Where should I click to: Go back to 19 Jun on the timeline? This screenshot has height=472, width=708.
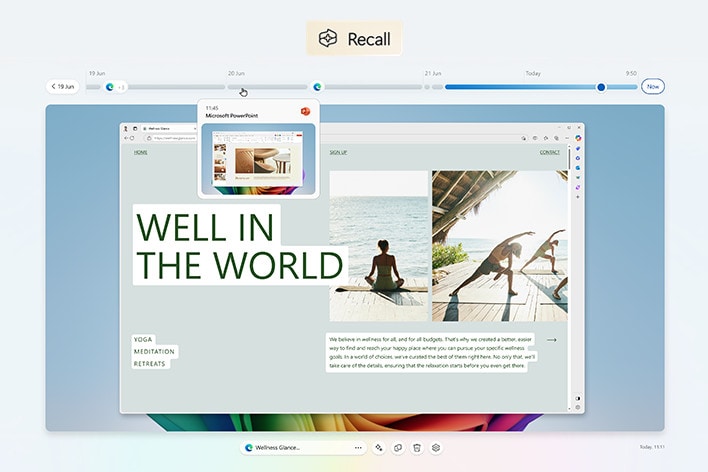pos(62,87)
